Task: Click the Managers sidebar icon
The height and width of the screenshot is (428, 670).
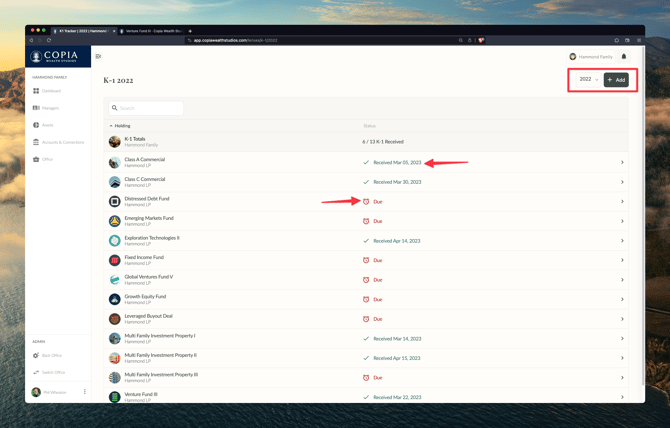Action: point(36,108)
